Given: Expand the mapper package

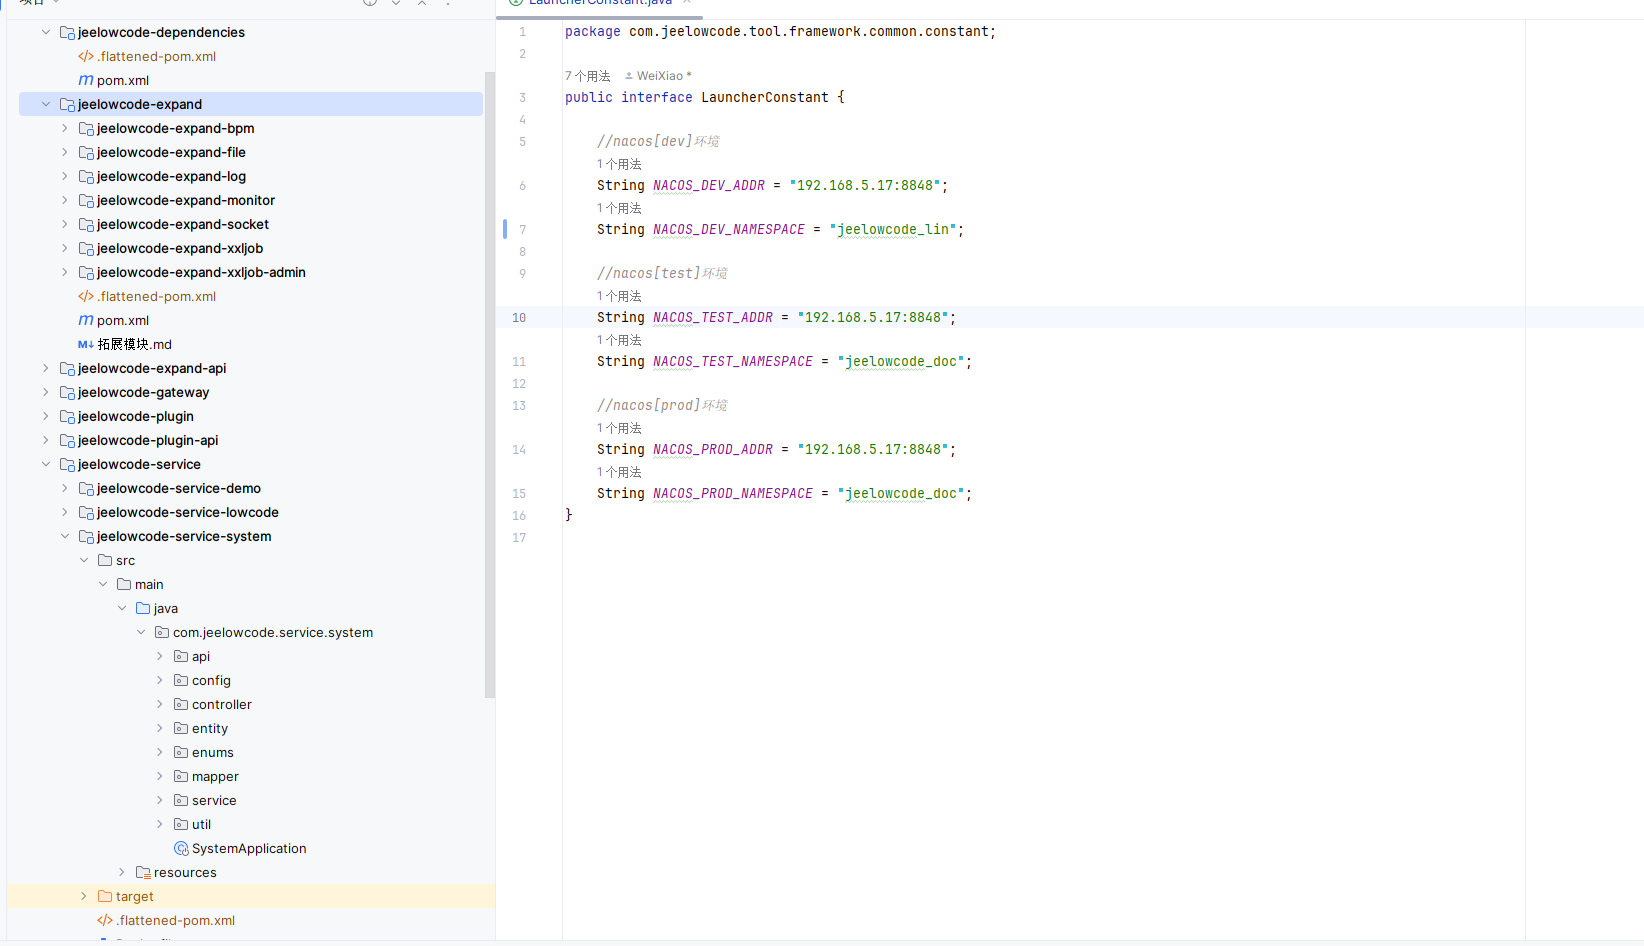Looking at the screenshot, I should 160,776.
